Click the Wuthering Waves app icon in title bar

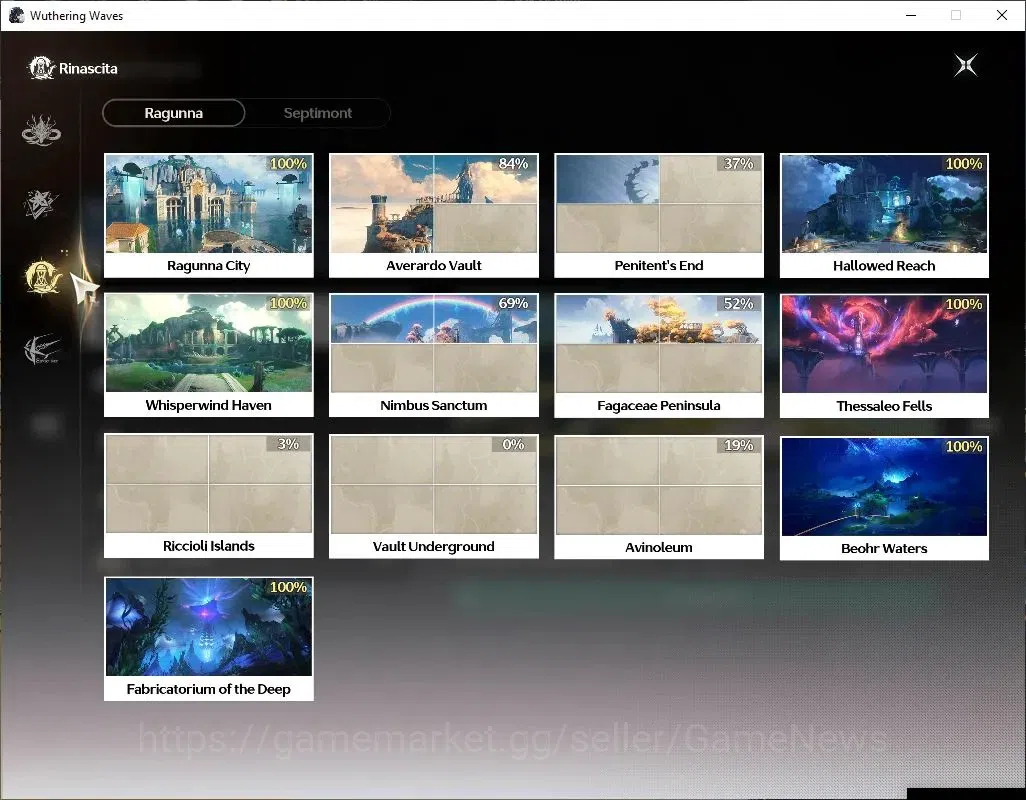(16, 15)
